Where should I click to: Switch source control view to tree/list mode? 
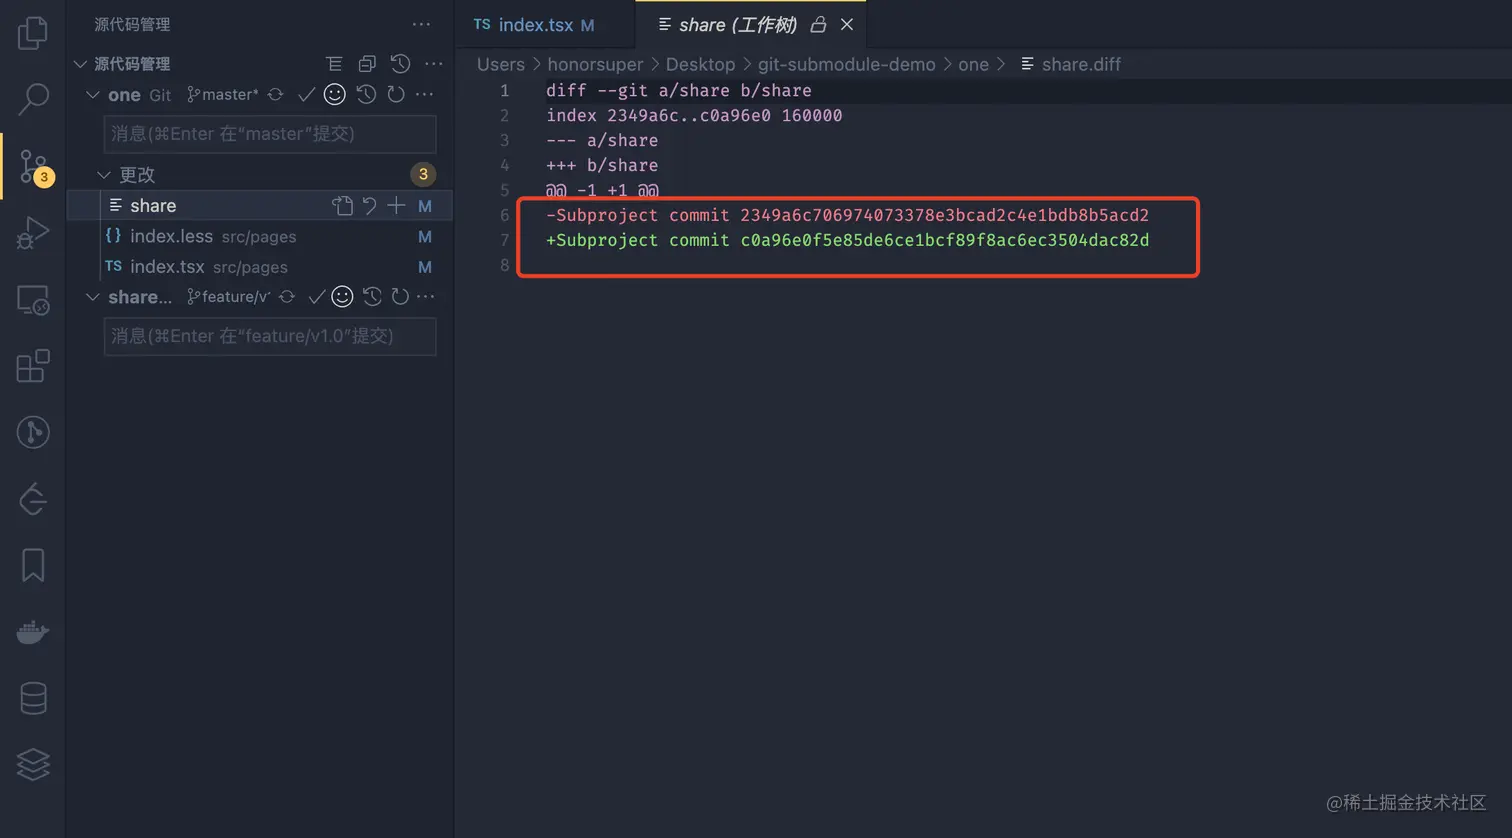[x=334, y=64]
